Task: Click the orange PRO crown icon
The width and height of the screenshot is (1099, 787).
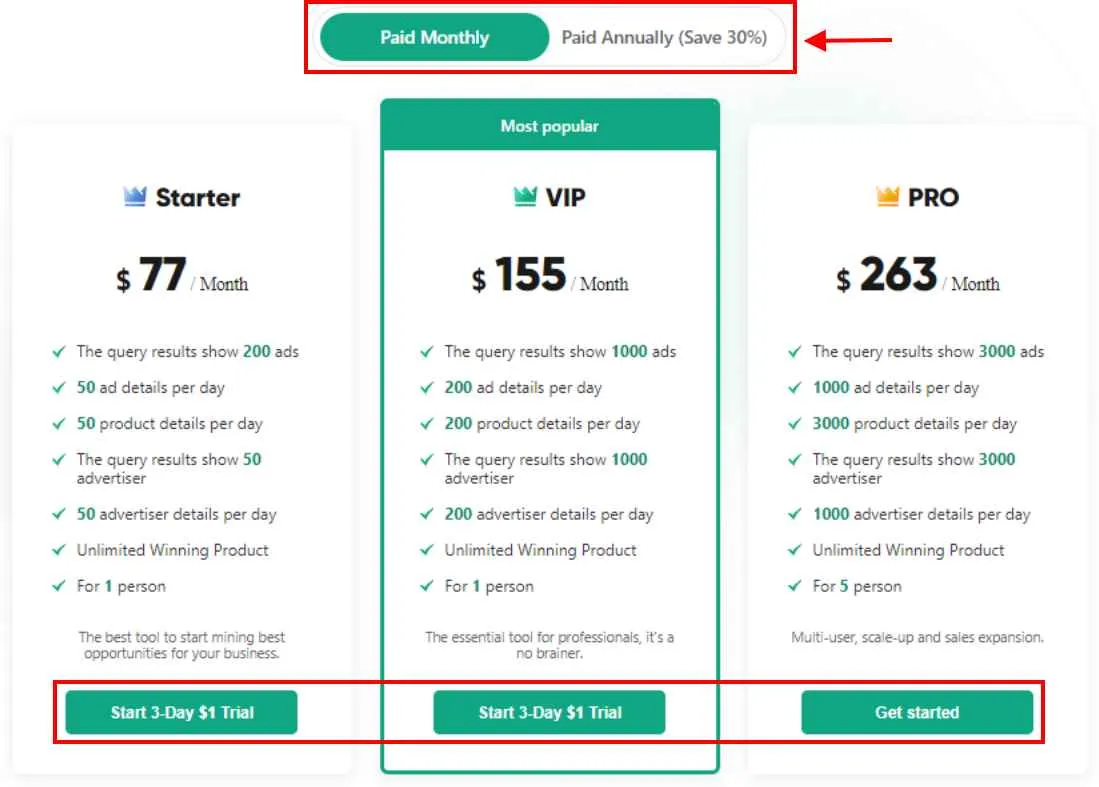Action: tap(887, 196)
